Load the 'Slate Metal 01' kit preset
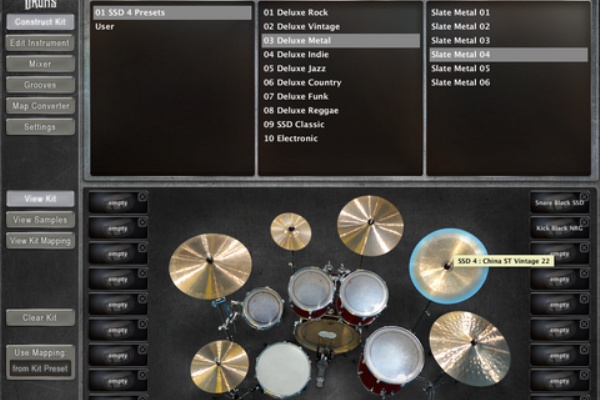Image resolution: width=600 pixels, height=400 pixels. point(509,13)
